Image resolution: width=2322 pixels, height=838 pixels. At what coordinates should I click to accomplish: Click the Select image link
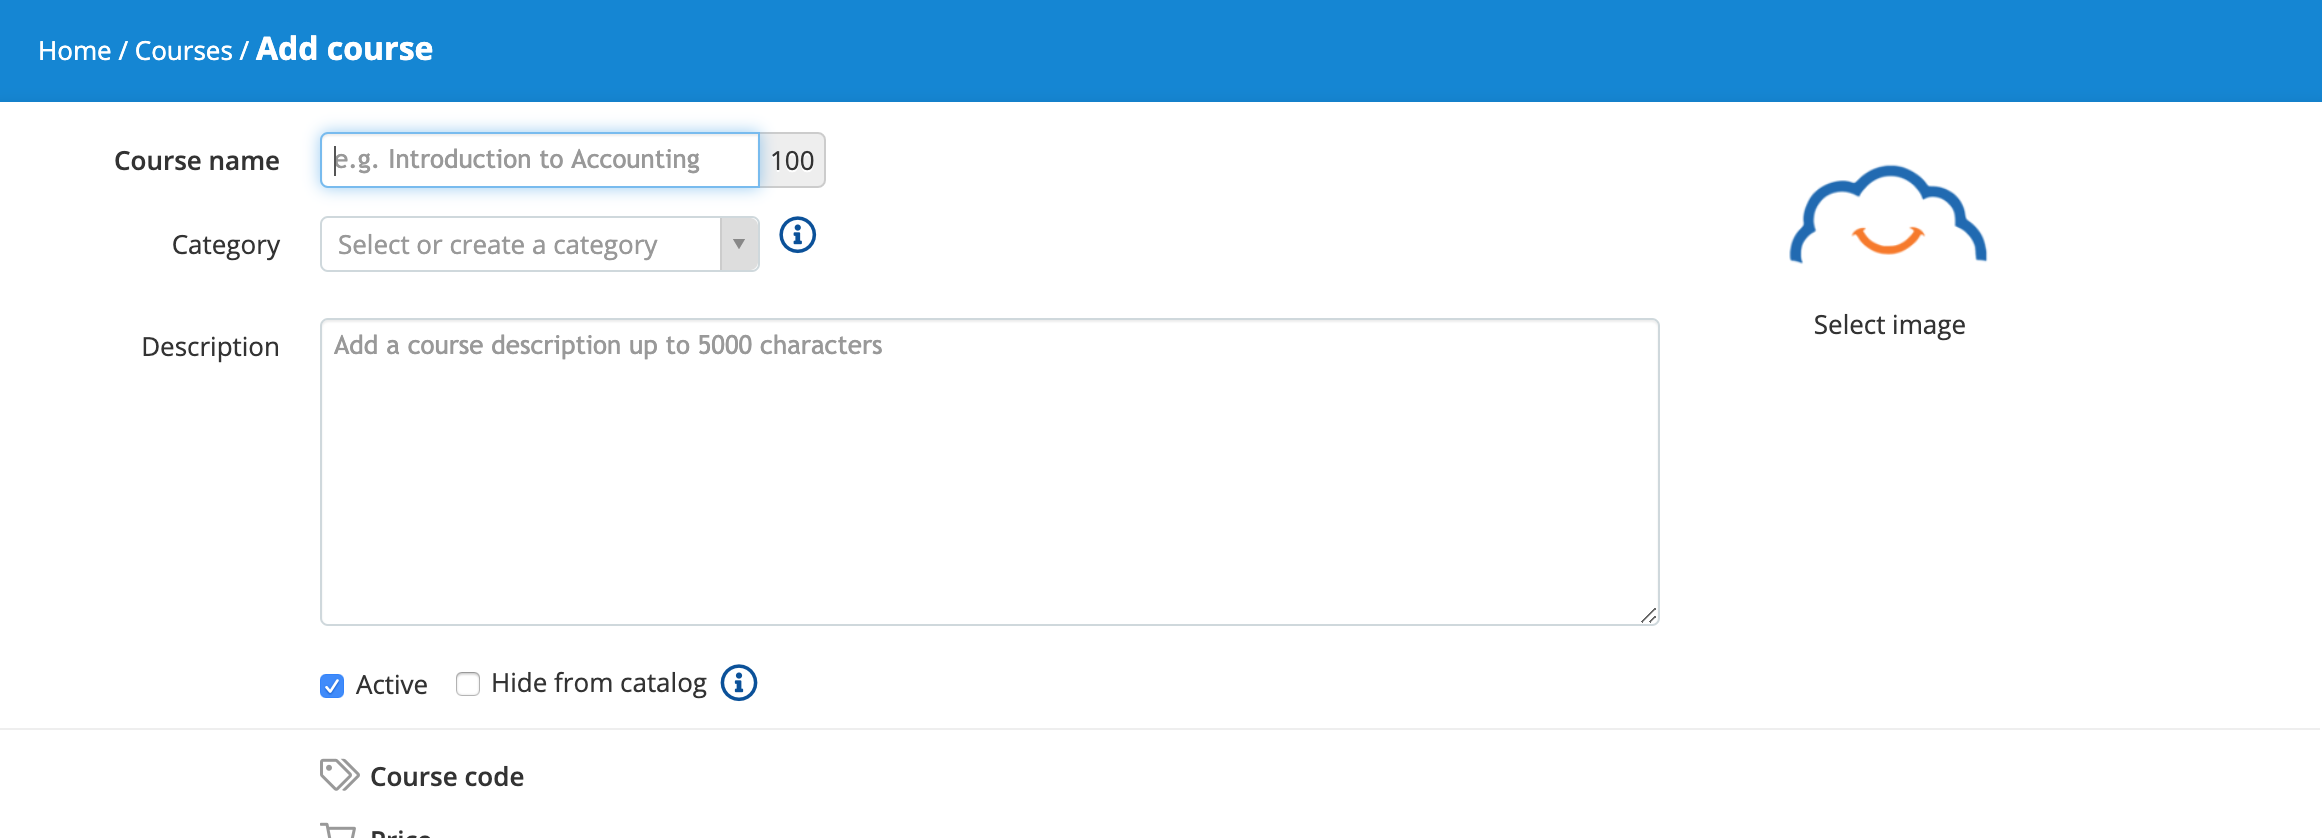tap(1889, 325)
